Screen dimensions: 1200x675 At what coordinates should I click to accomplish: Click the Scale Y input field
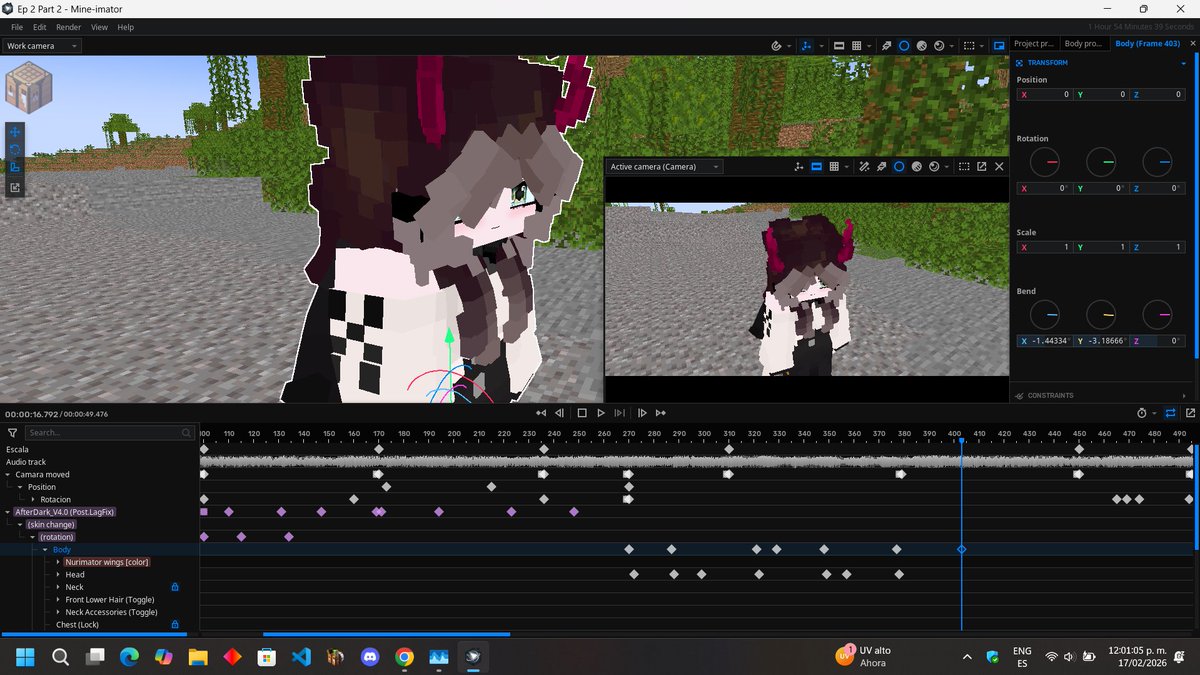coord(1100,247)
